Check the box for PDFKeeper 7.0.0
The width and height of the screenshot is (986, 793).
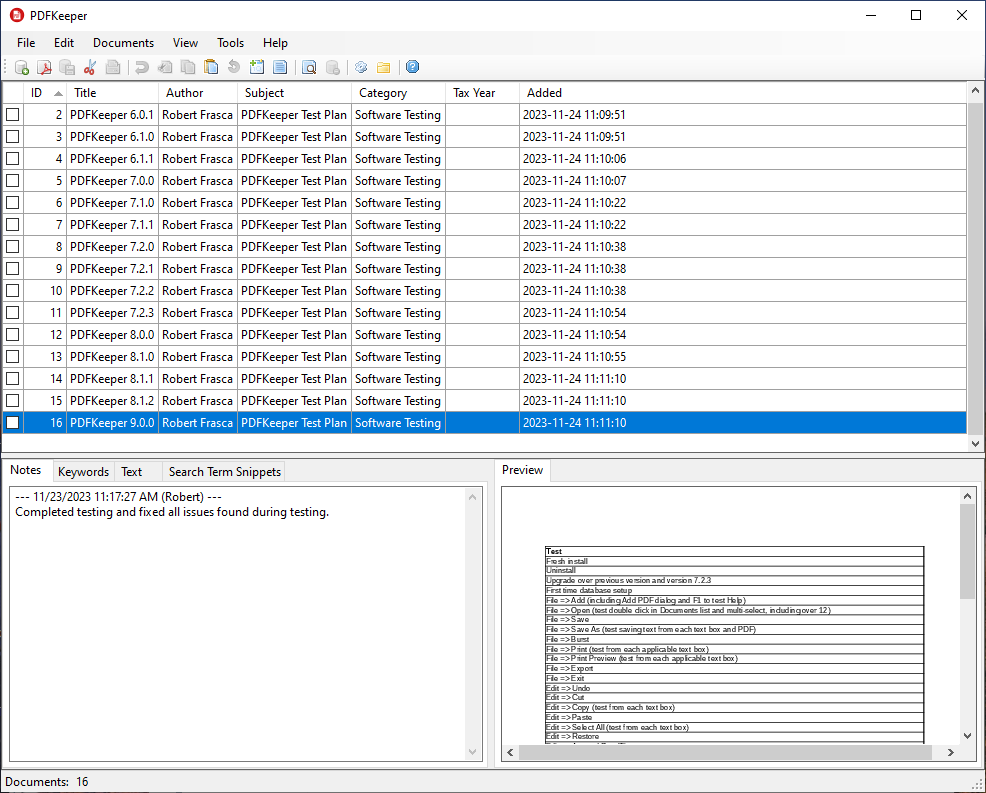coord(13,180)
